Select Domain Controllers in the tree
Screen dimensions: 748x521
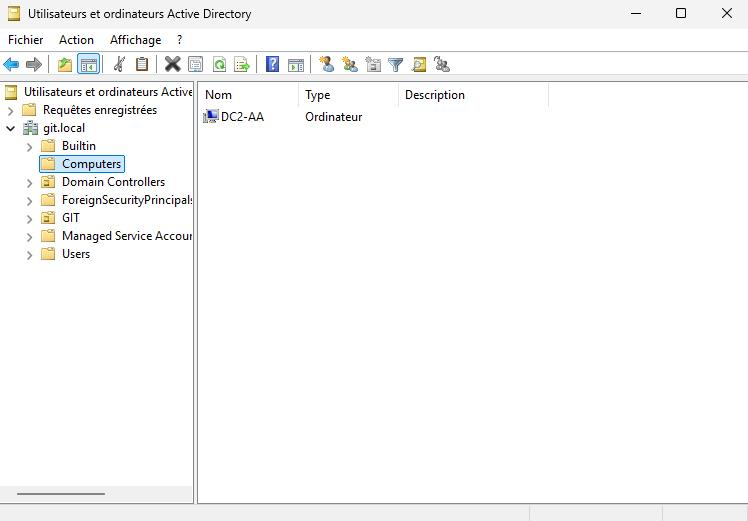click(x=114, y=182)
